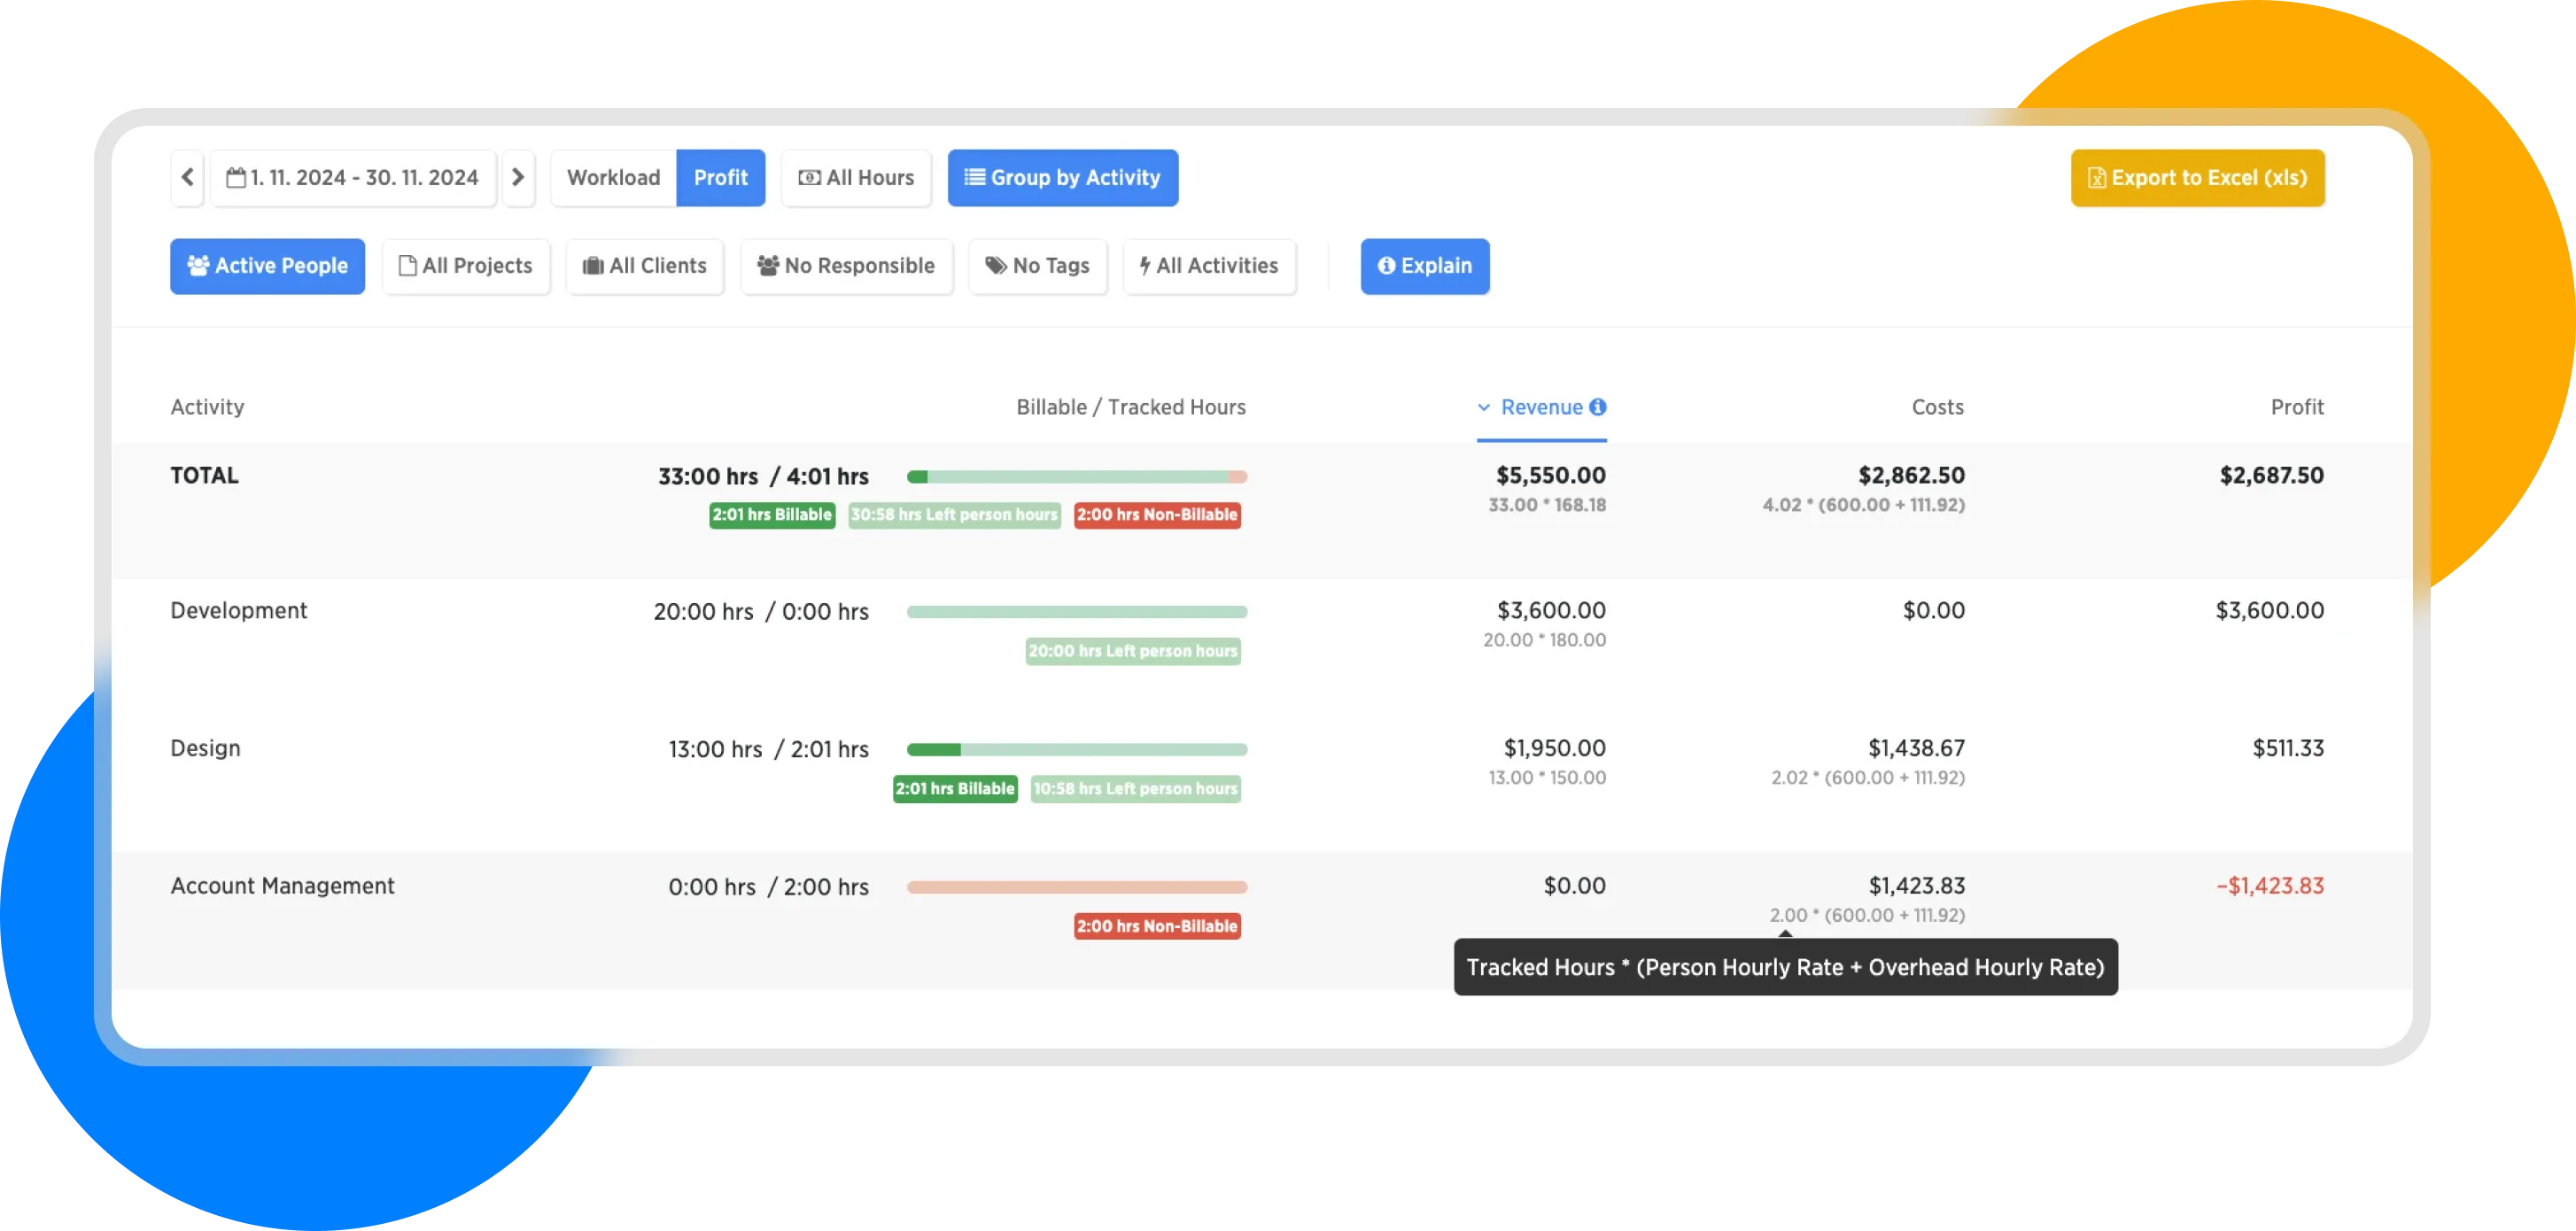Click the info icon next to Revenue

(x=1598, y=407)
